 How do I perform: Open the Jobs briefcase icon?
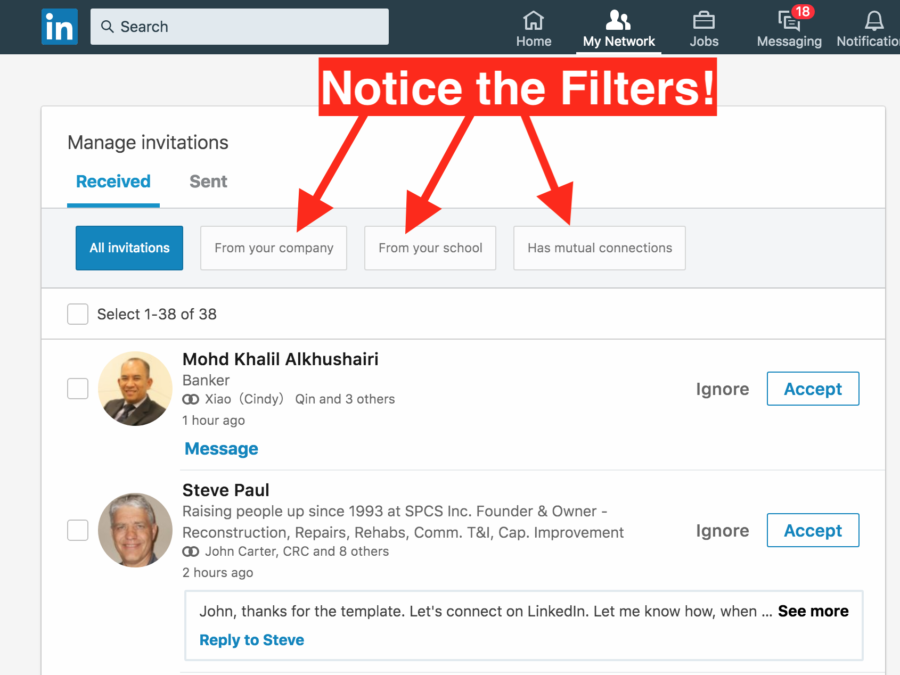tap(704, 21)
